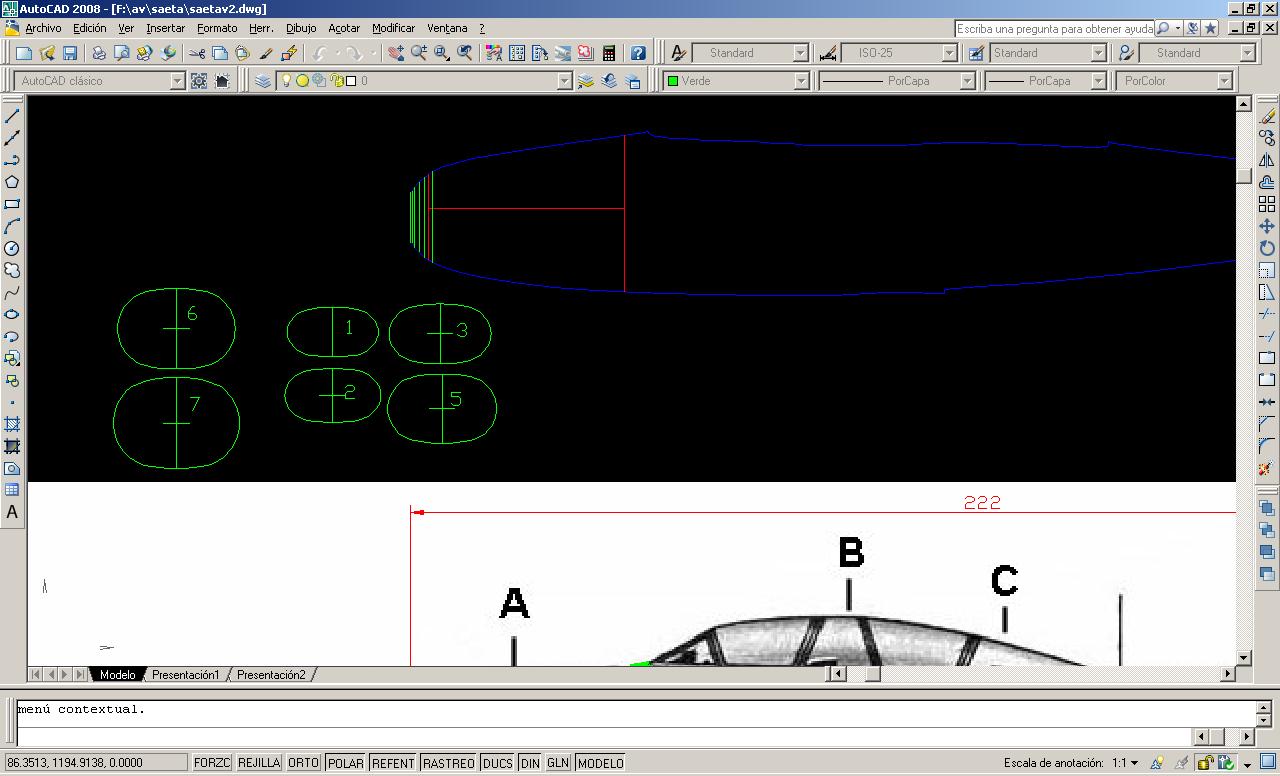
Task: Click the MODELO status bar button
Action: pos(600,763)
